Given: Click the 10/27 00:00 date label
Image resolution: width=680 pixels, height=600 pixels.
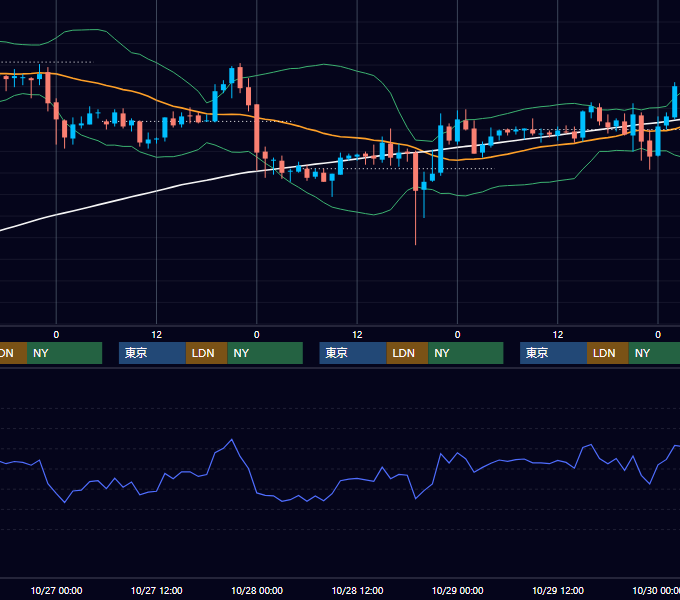Looking at the screenshot, I should 56,590.
